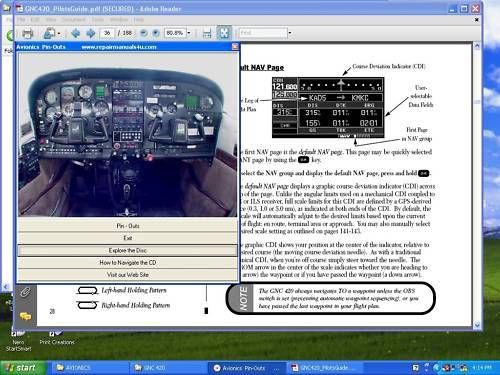Click the cockpit photo in Avionics window
This screenshot has width=500, height=375.
(128, 135)
